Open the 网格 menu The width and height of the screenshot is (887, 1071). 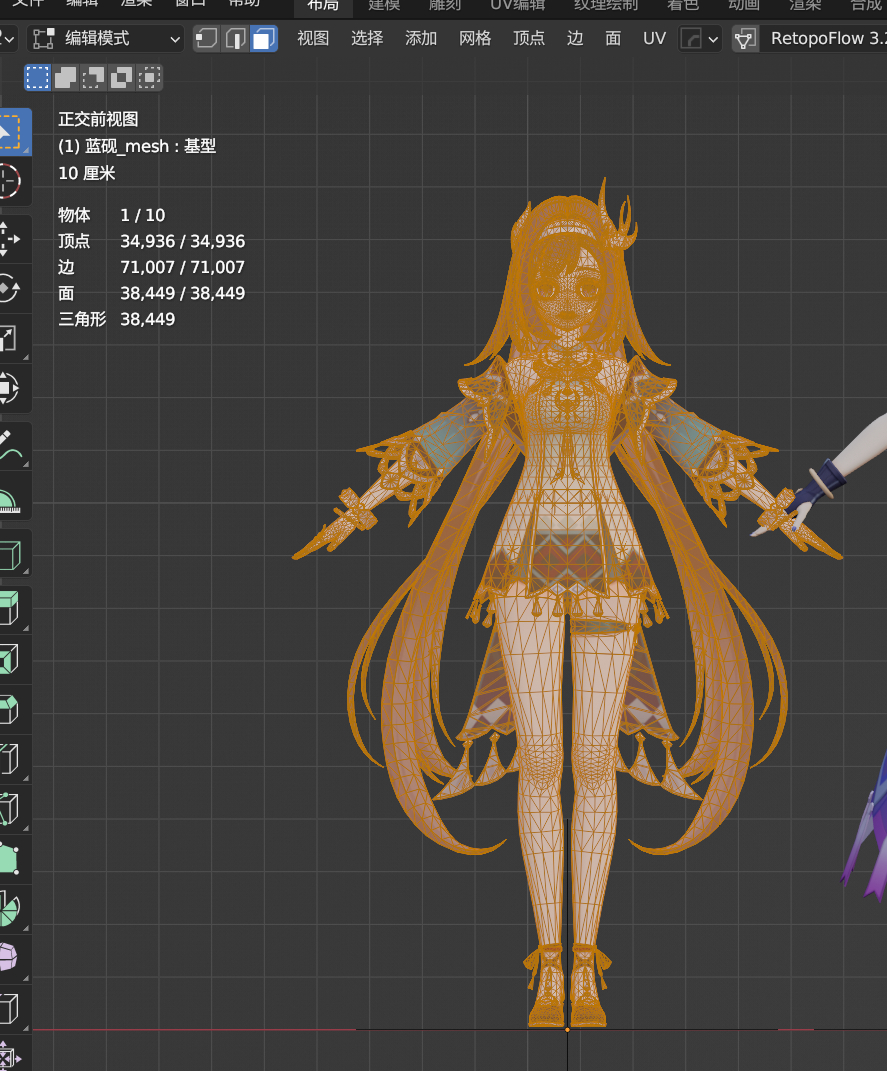point(475,38)
